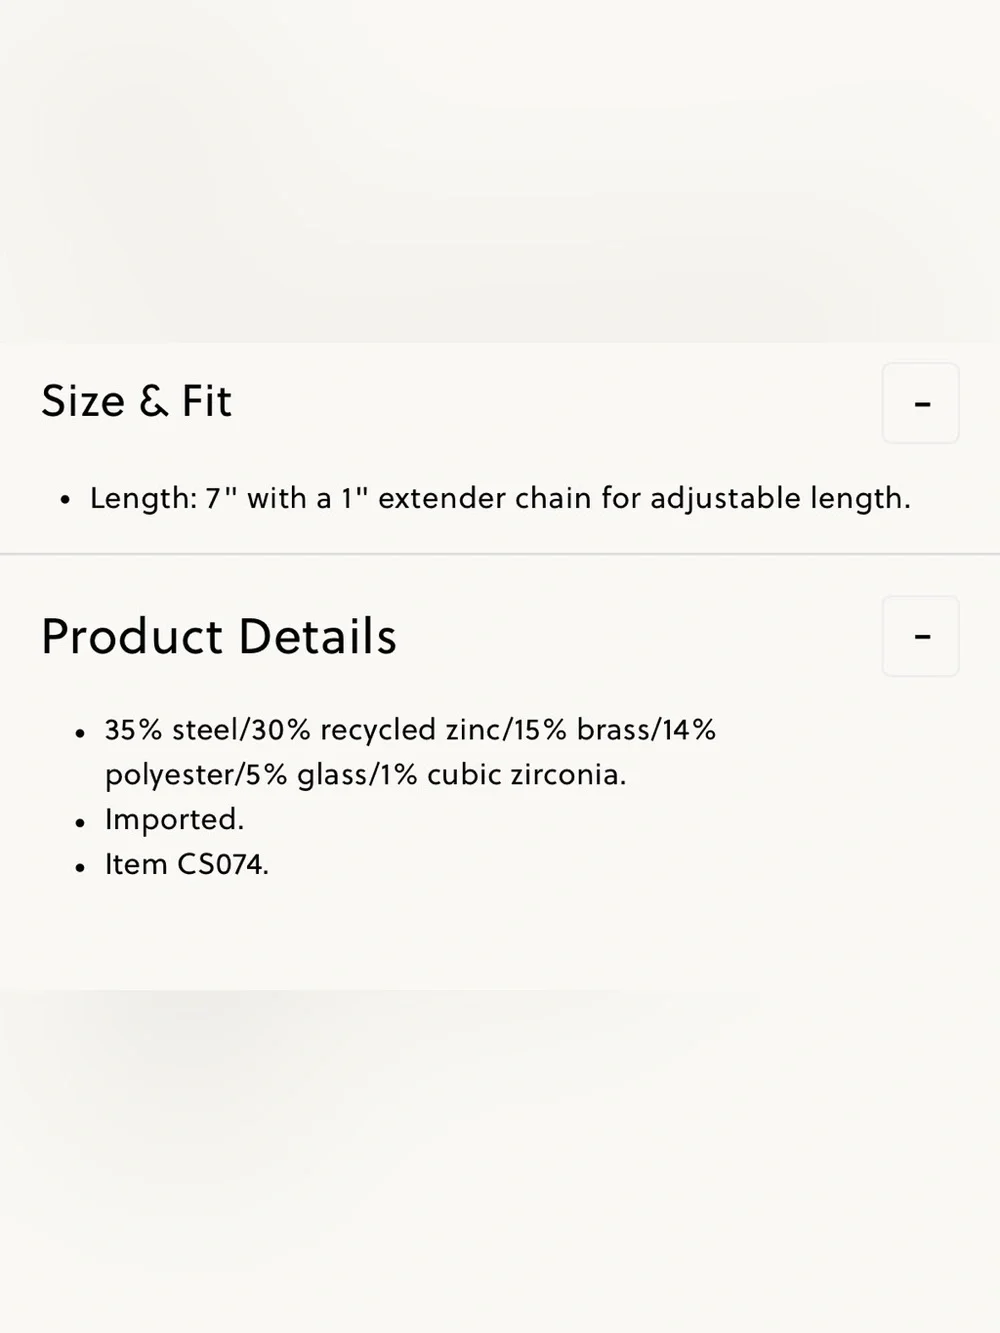
Task: Click the Product Details heading
Action: point(219,636)
